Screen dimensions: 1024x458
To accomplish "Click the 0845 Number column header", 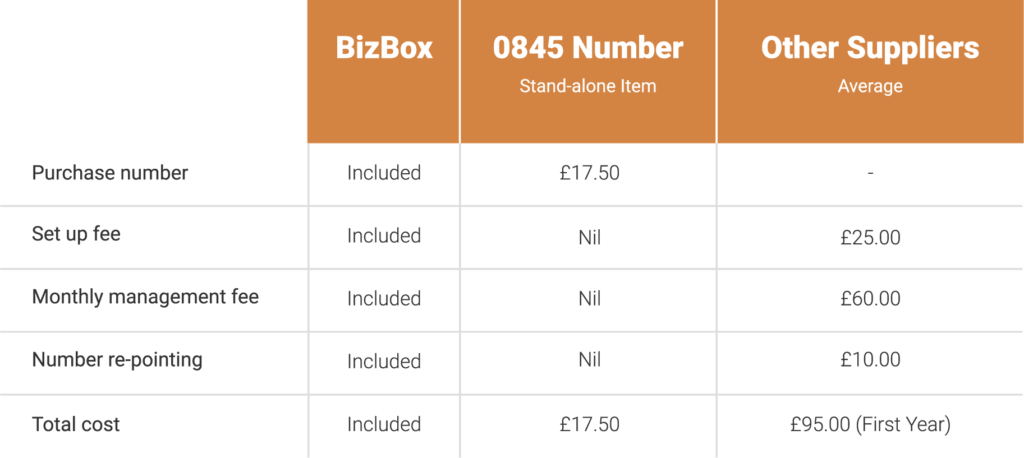I will [588, 48].
